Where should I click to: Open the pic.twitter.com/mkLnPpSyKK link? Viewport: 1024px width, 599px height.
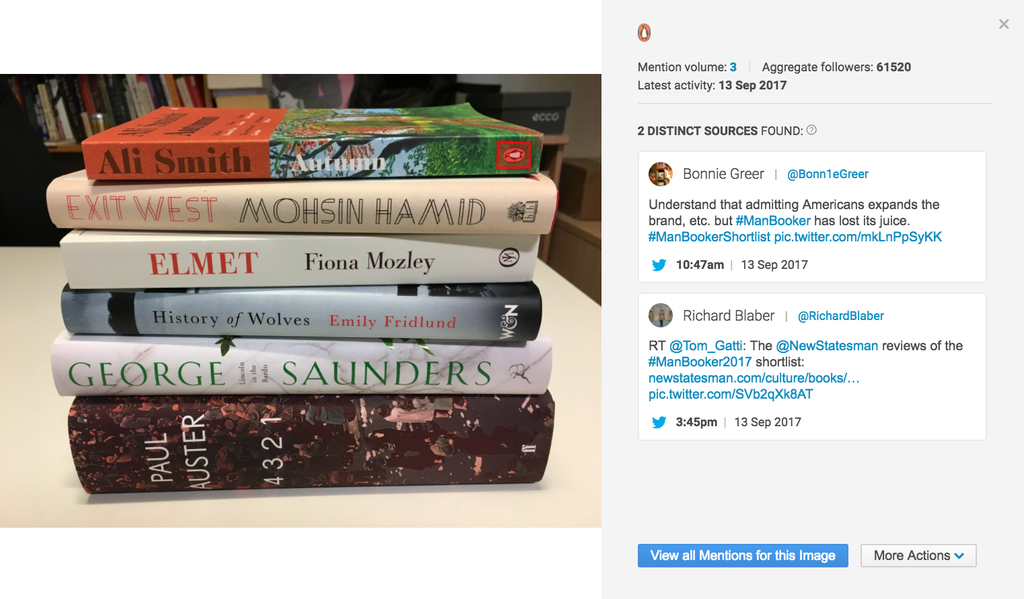[x=857, y=237]
